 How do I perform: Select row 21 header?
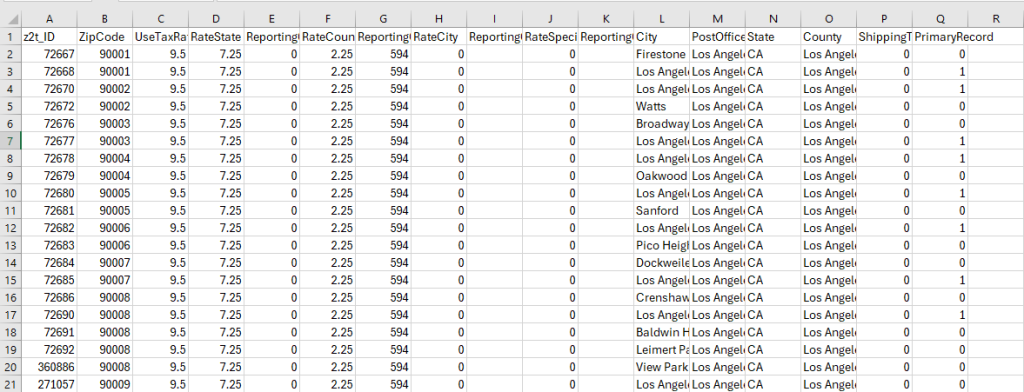(x=10, y=384)
